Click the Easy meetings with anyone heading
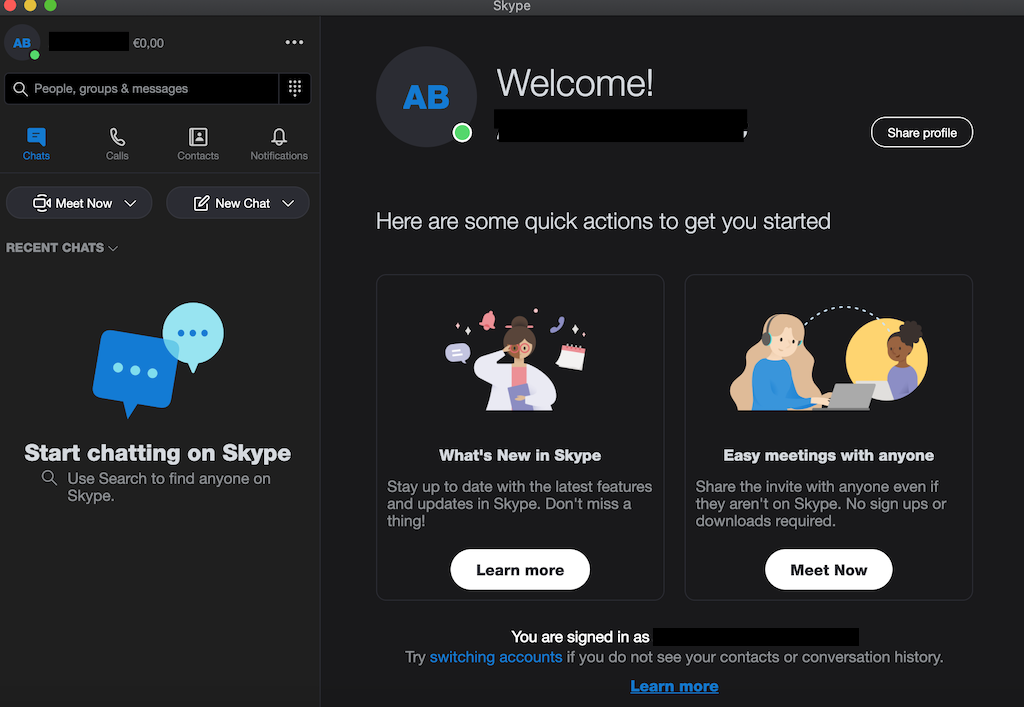This screenshot has height=707, width=1024. point(828,455)
